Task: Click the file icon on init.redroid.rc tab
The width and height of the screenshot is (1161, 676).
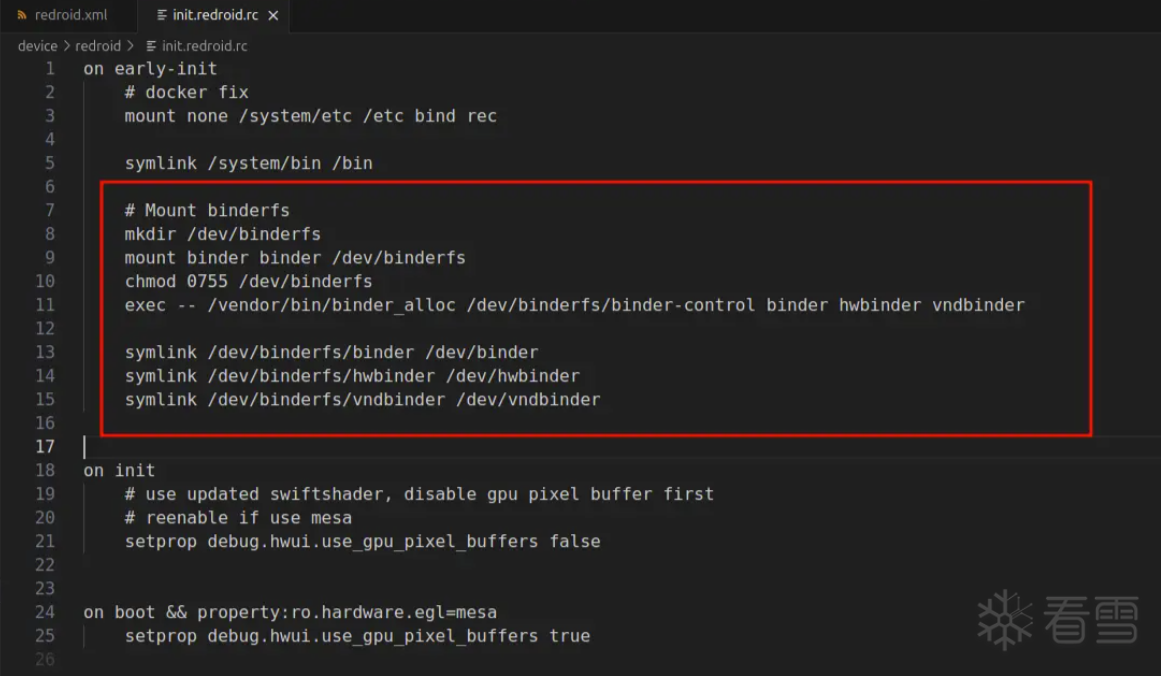Action: point(162,16)
